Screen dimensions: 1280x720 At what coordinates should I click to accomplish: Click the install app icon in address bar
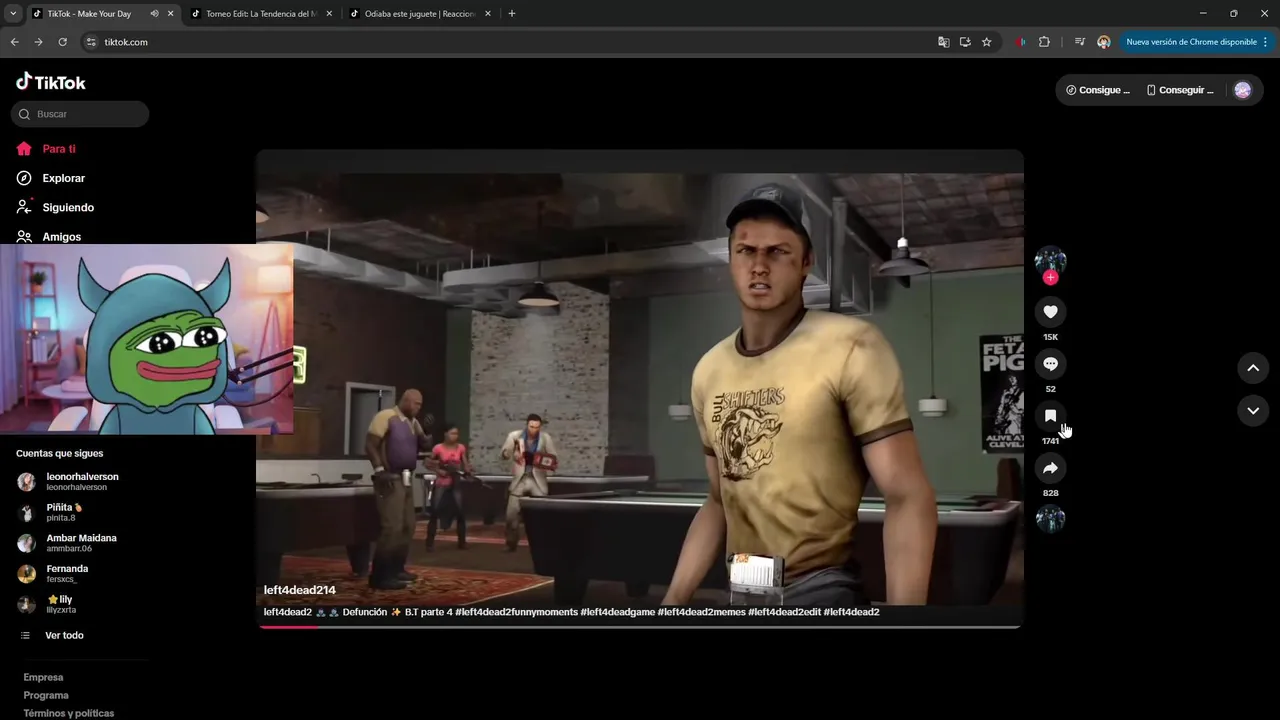965,42
